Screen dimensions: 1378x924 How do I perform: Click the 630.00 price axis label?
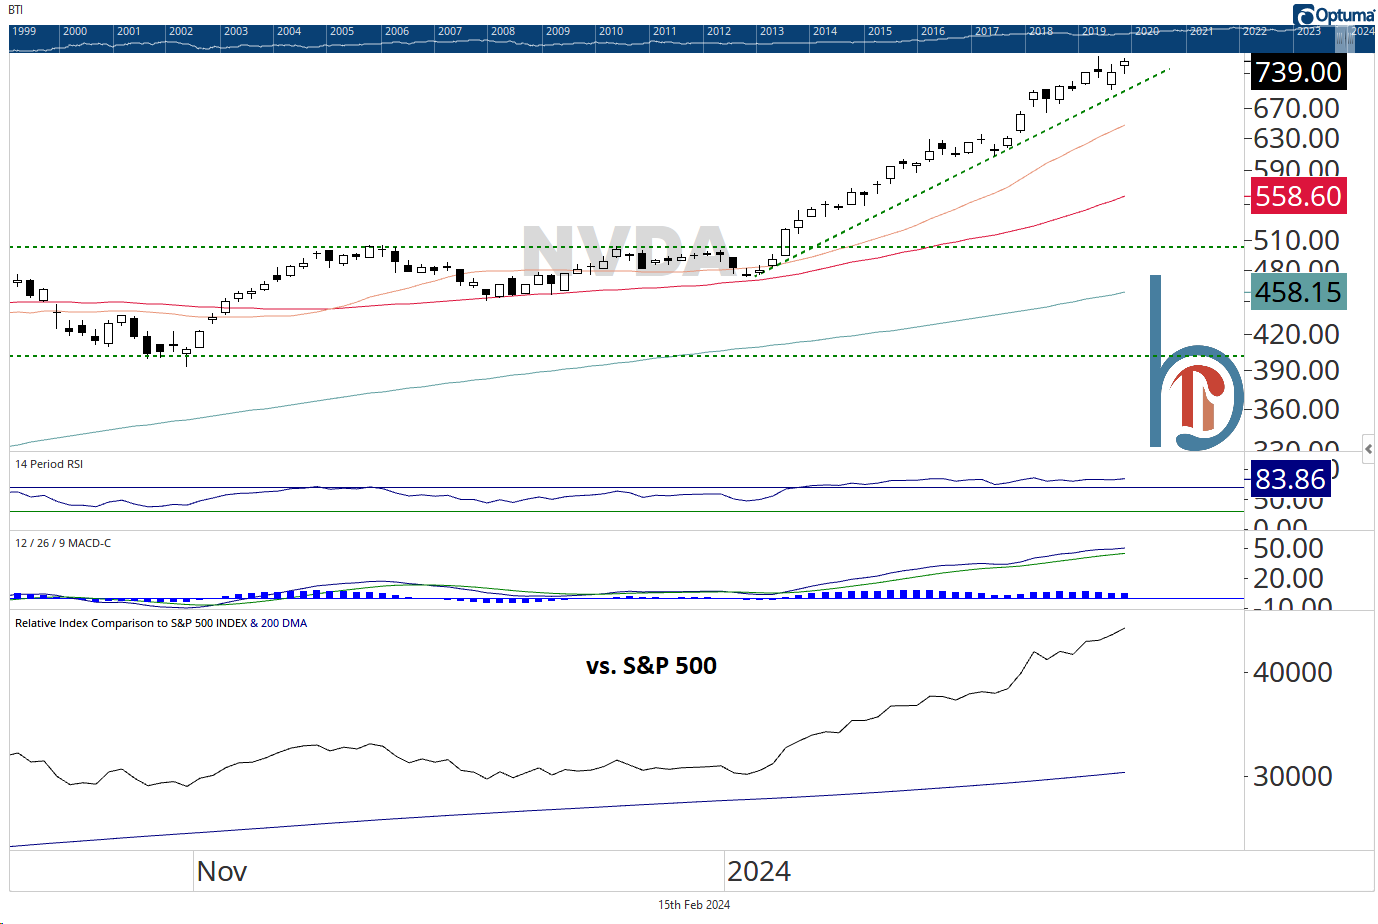click(1297, 138)
